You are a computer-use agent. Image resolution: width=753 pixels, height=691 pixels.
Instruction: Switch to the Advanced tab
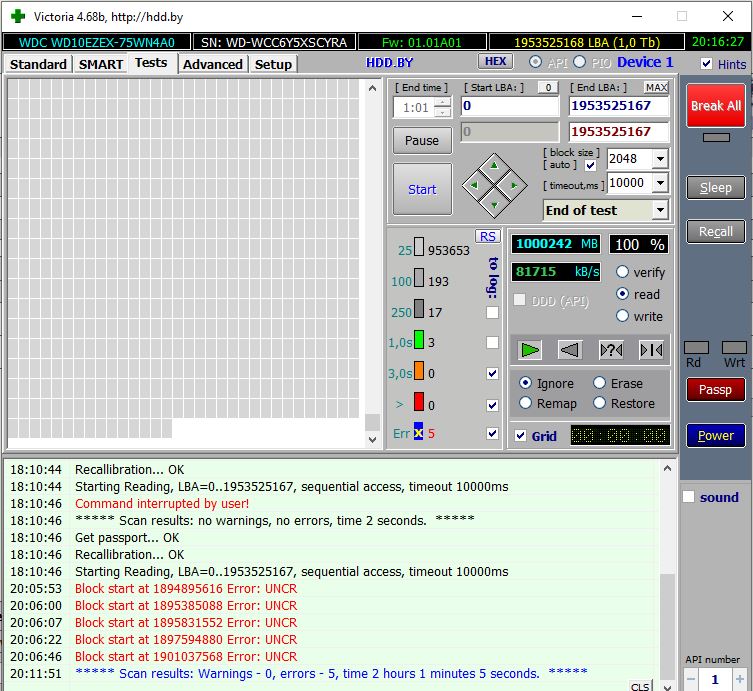(213, 64)
